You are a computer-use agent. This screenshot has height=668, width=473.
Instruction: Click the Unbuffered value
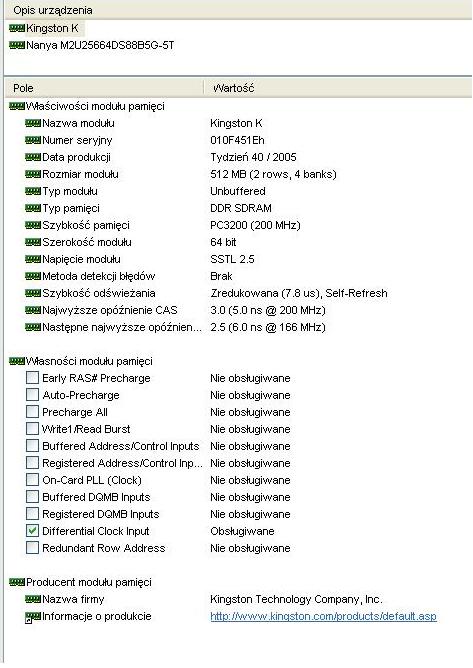pos(238,191)
